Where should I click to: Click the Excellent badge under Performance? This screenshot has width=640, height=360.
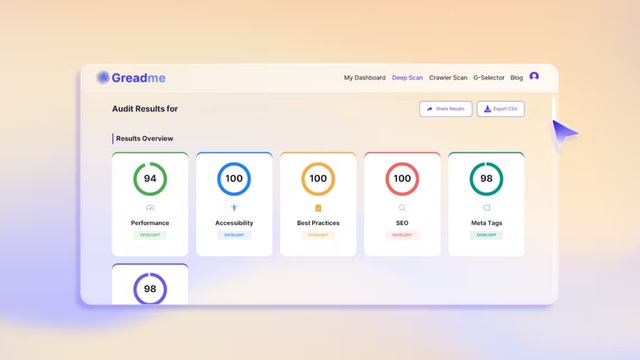click(150, 235)
